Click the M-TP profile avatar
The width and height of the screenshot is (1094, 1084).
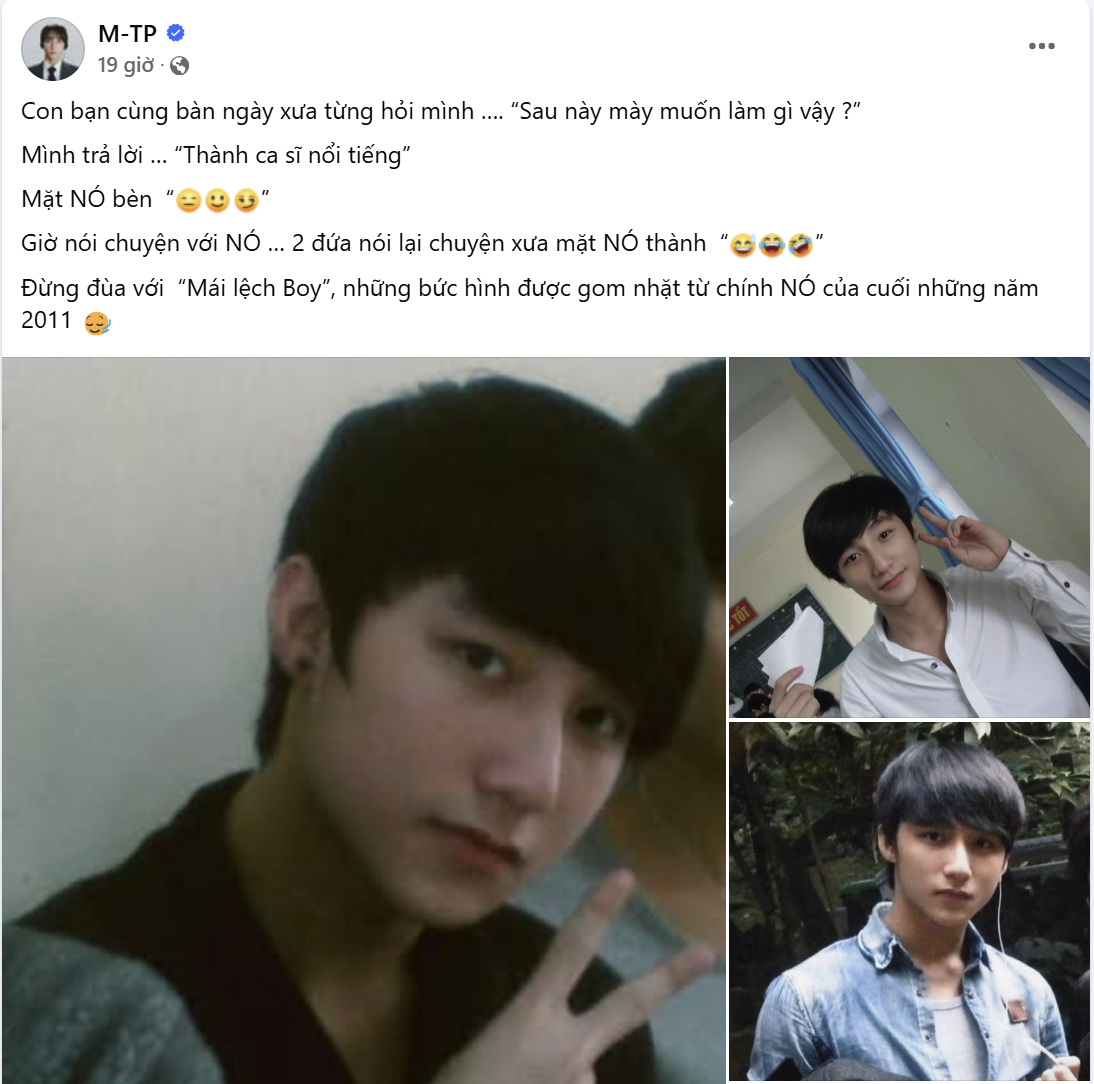(x=53, y=50)
